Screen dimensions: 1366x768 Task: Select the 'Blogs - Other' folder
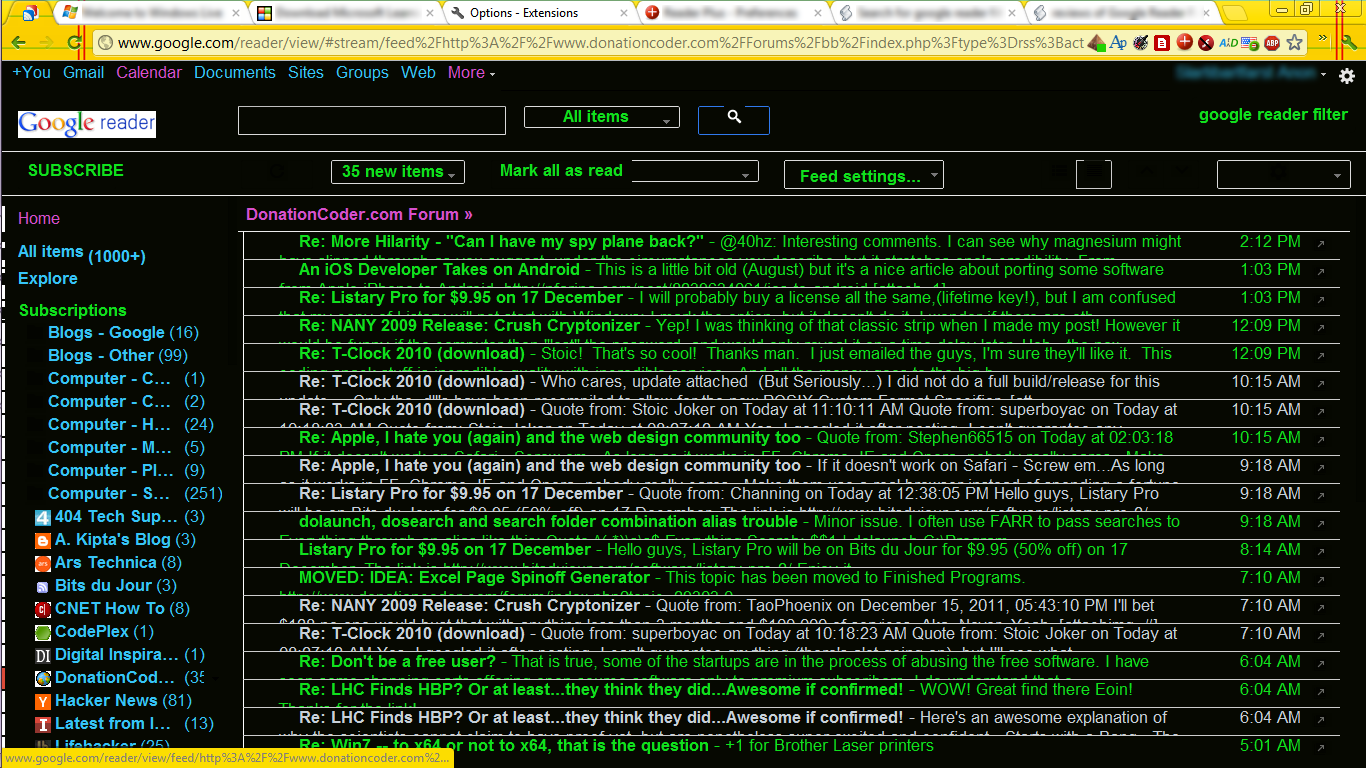coord(118,356)
